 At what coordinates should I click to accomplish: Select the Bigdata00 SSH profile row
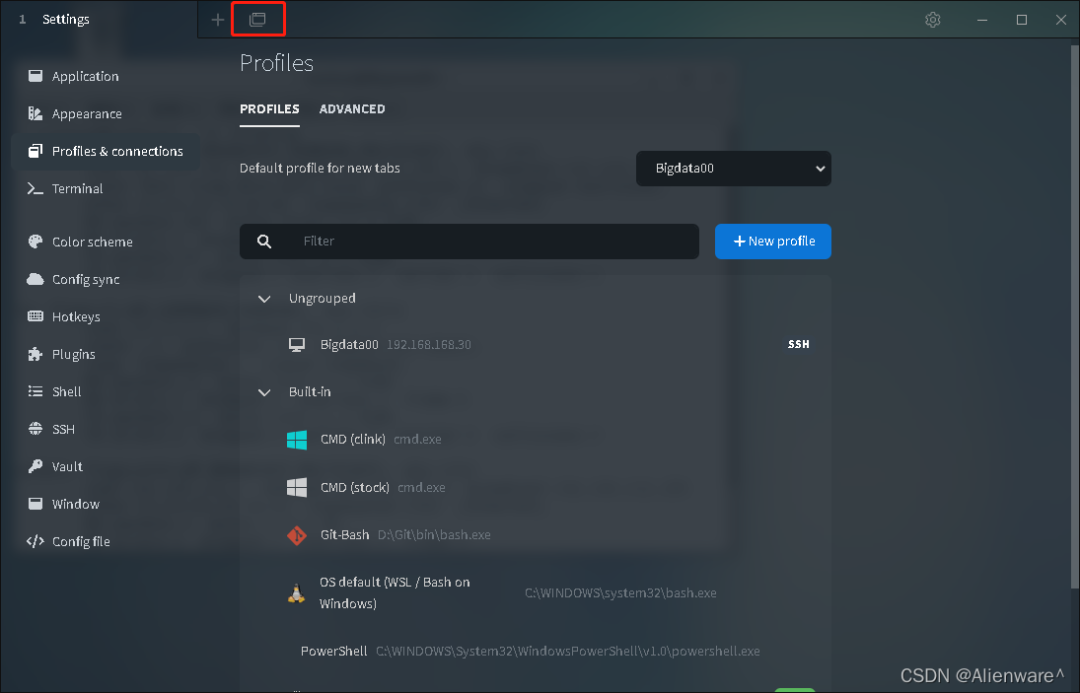coord(535,344)
